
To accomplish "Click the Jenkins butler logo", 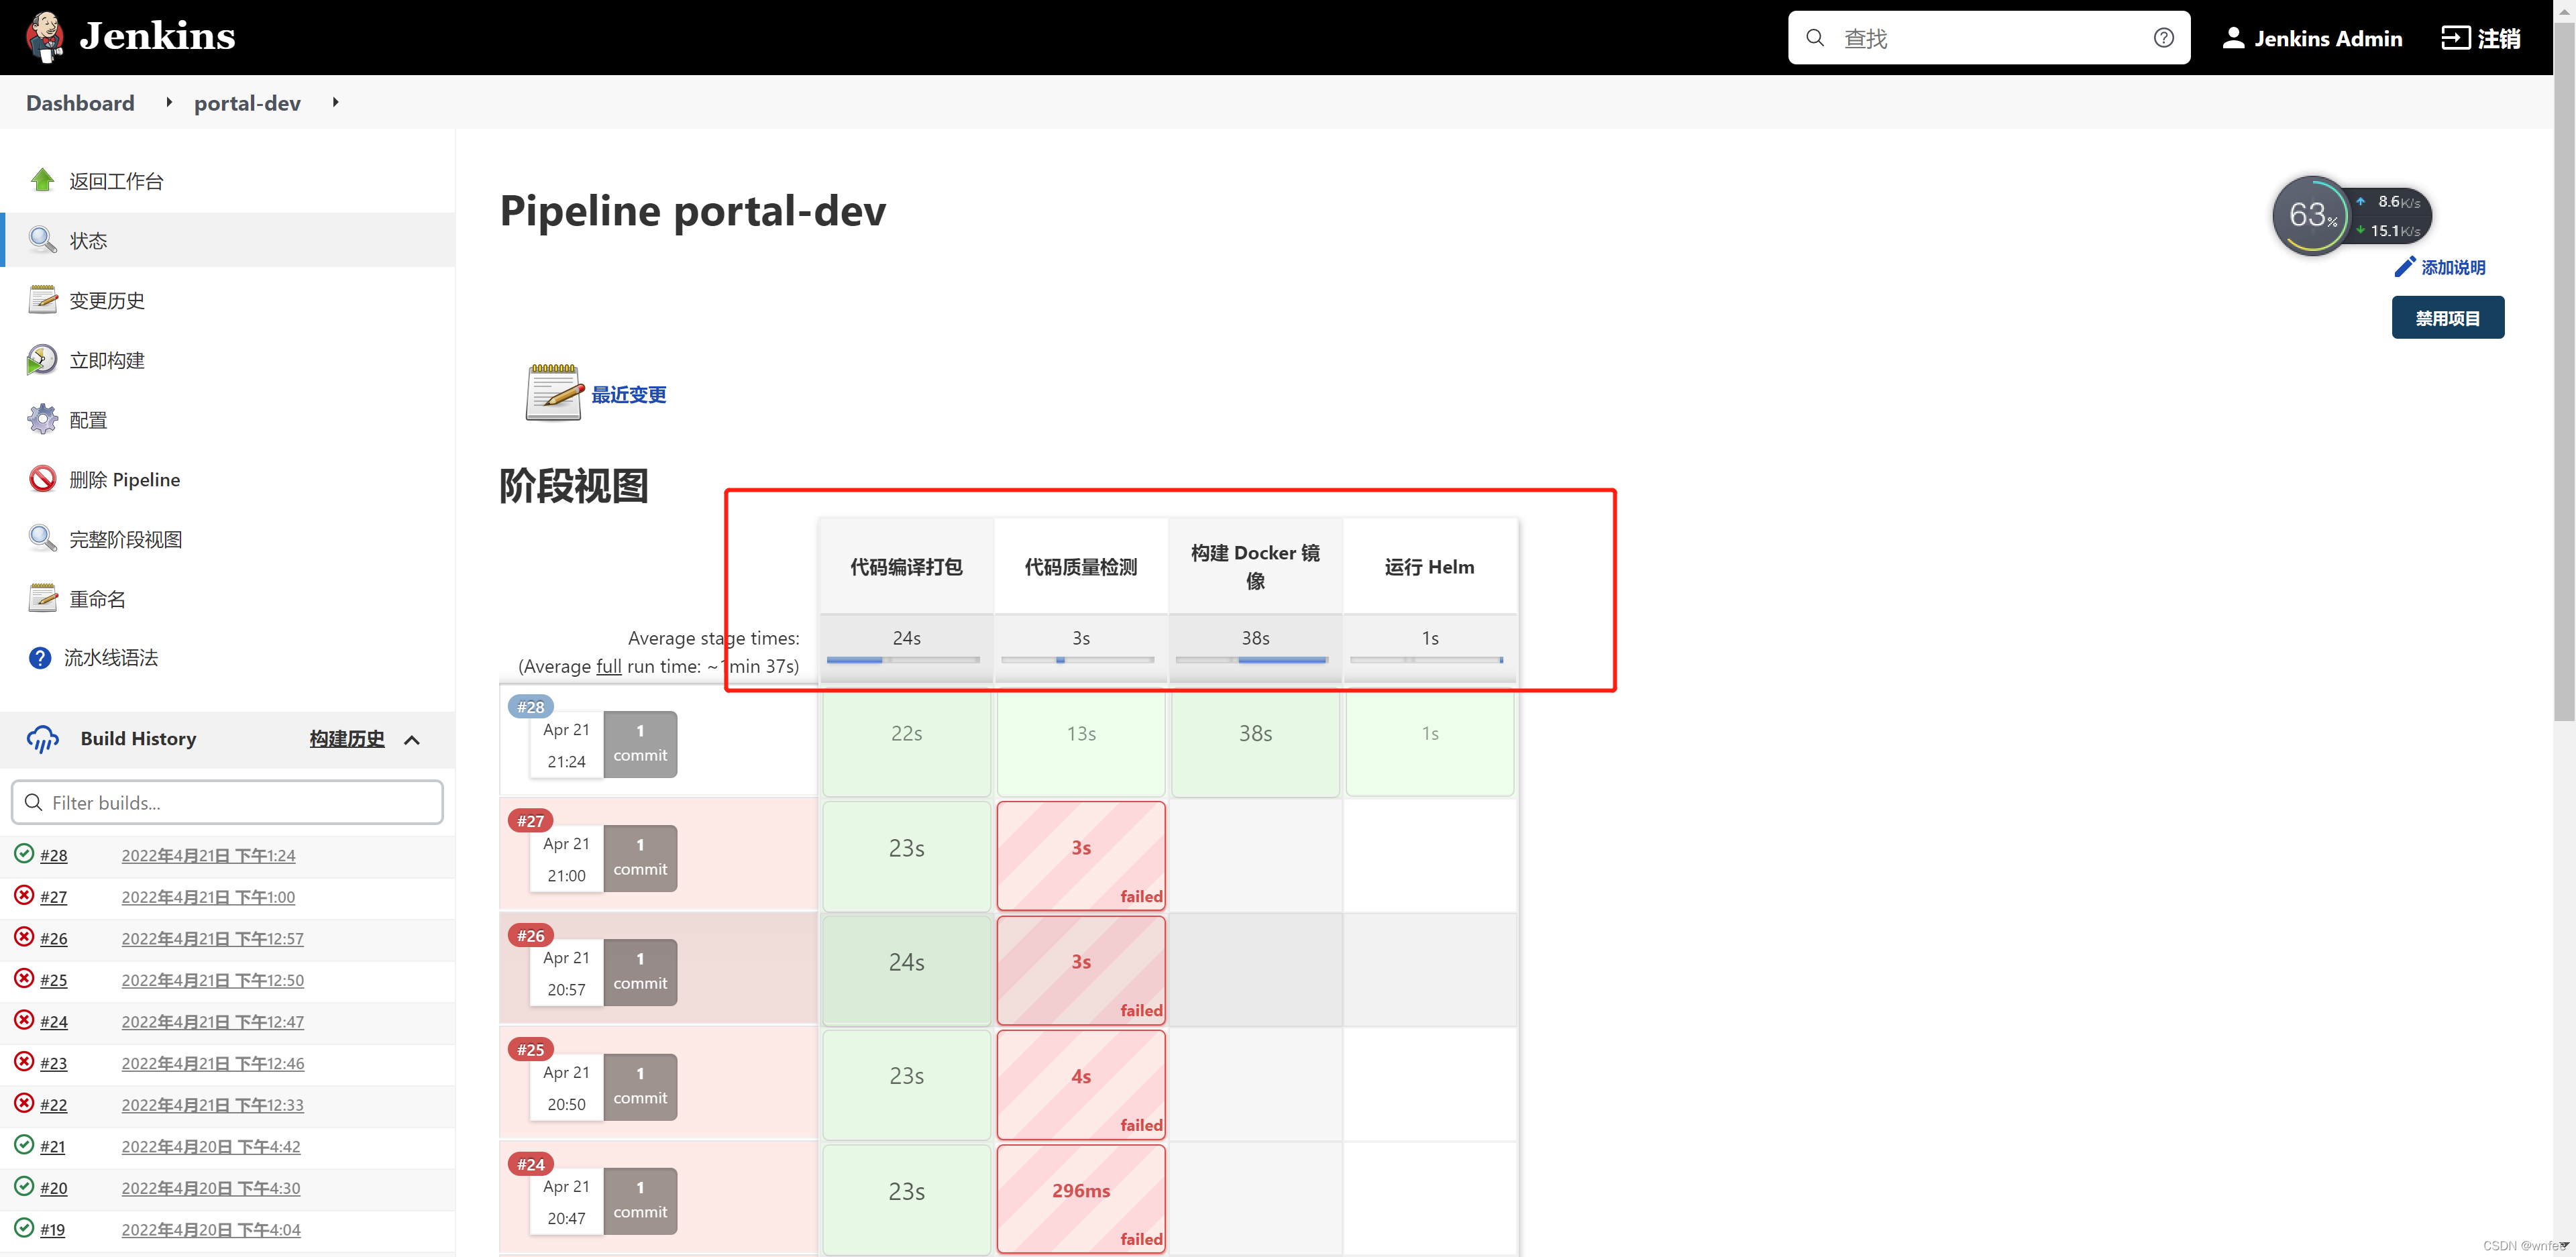I will tap(44, 37).
